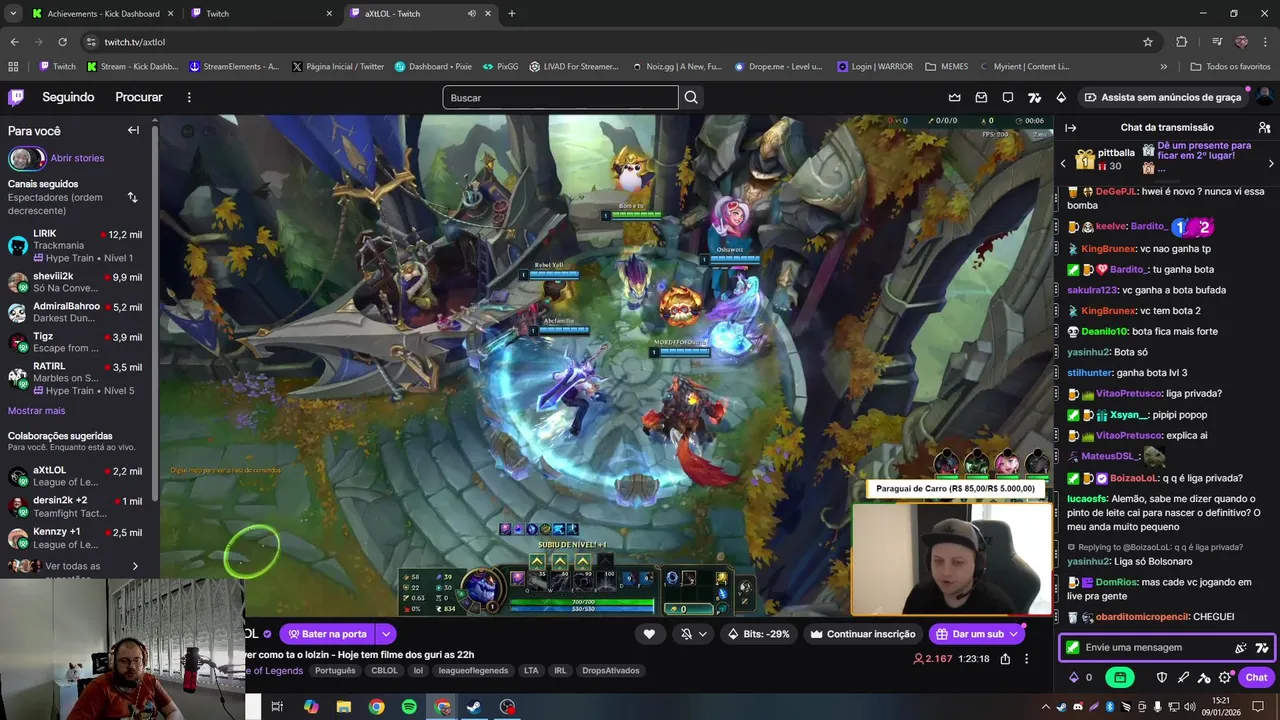The height and width of the screenshot is (720, 1280).
Task: Open the Prime loot crown icon
Action: coord(954,97)
